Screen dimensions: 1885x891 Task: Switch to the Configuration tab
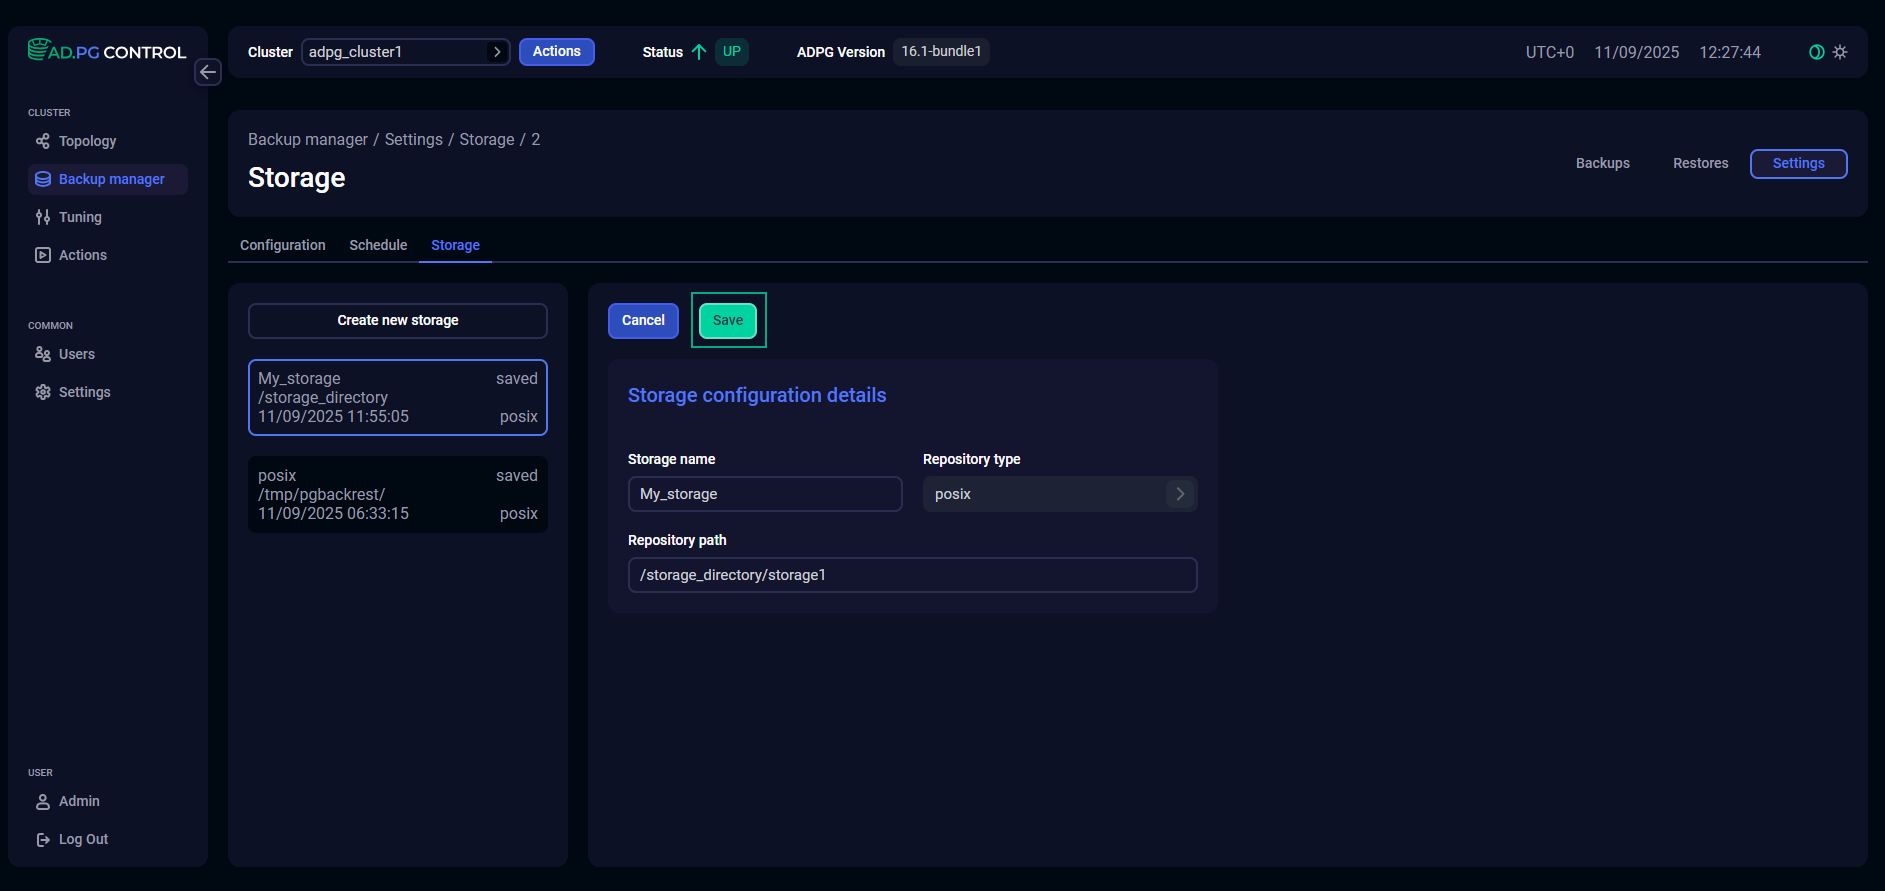(283, 245)
